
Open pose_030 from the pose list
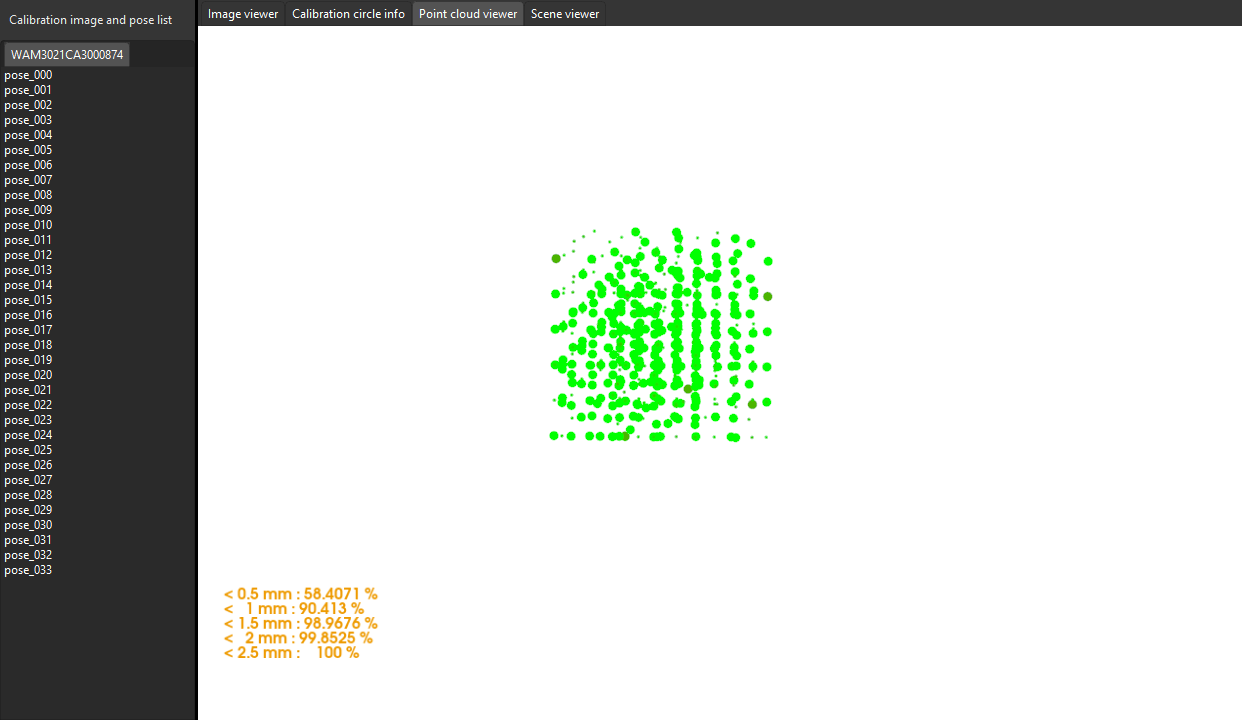28,524
